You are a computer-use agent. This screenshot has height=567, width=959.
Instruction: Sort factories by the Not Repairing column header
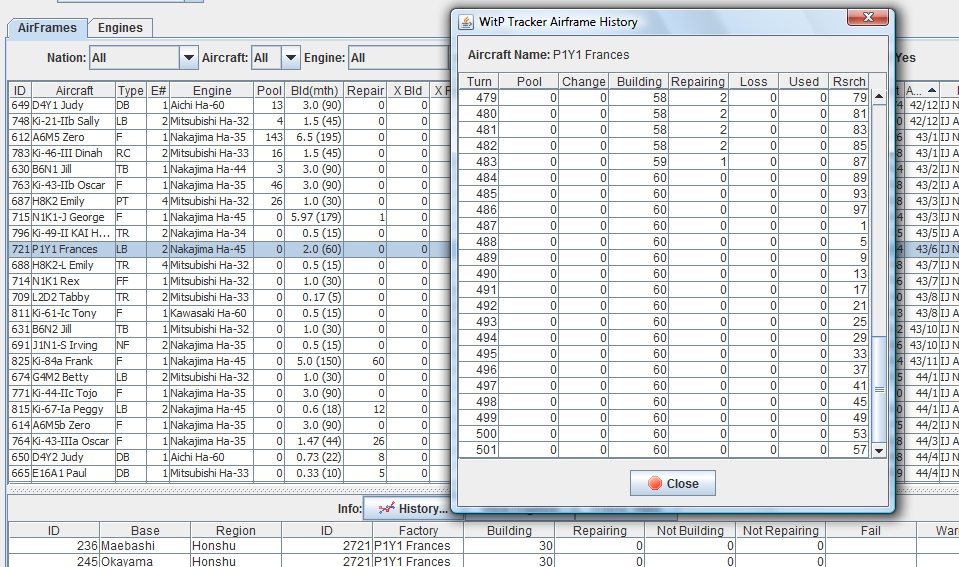coord(780,530)
